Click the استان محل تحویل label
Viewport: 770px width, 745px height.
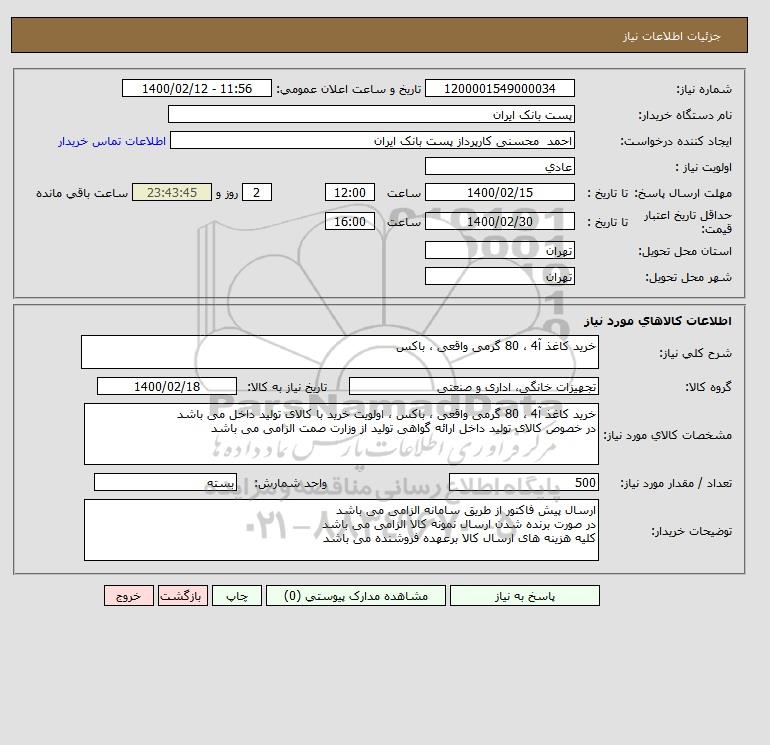coord(685,251)
